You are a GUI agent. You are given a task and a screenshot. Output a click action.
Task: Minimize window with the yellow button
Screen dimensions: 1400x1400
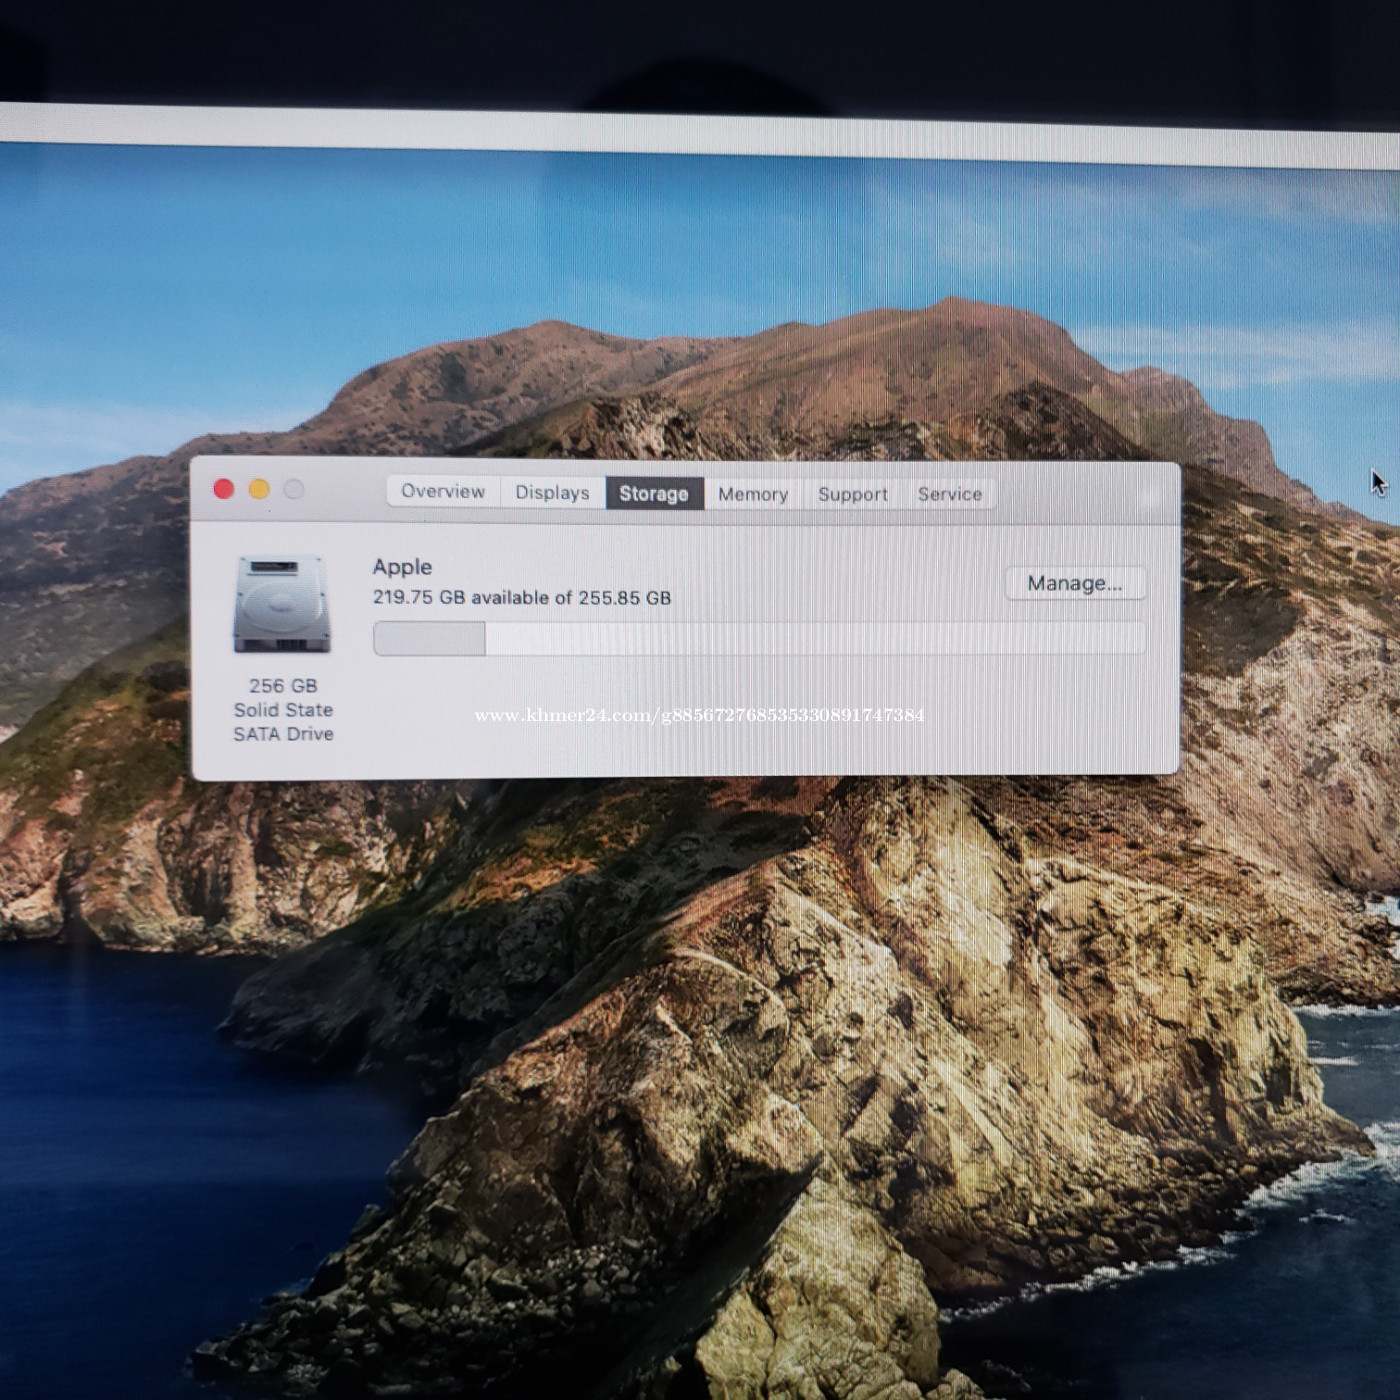[259, 489]
